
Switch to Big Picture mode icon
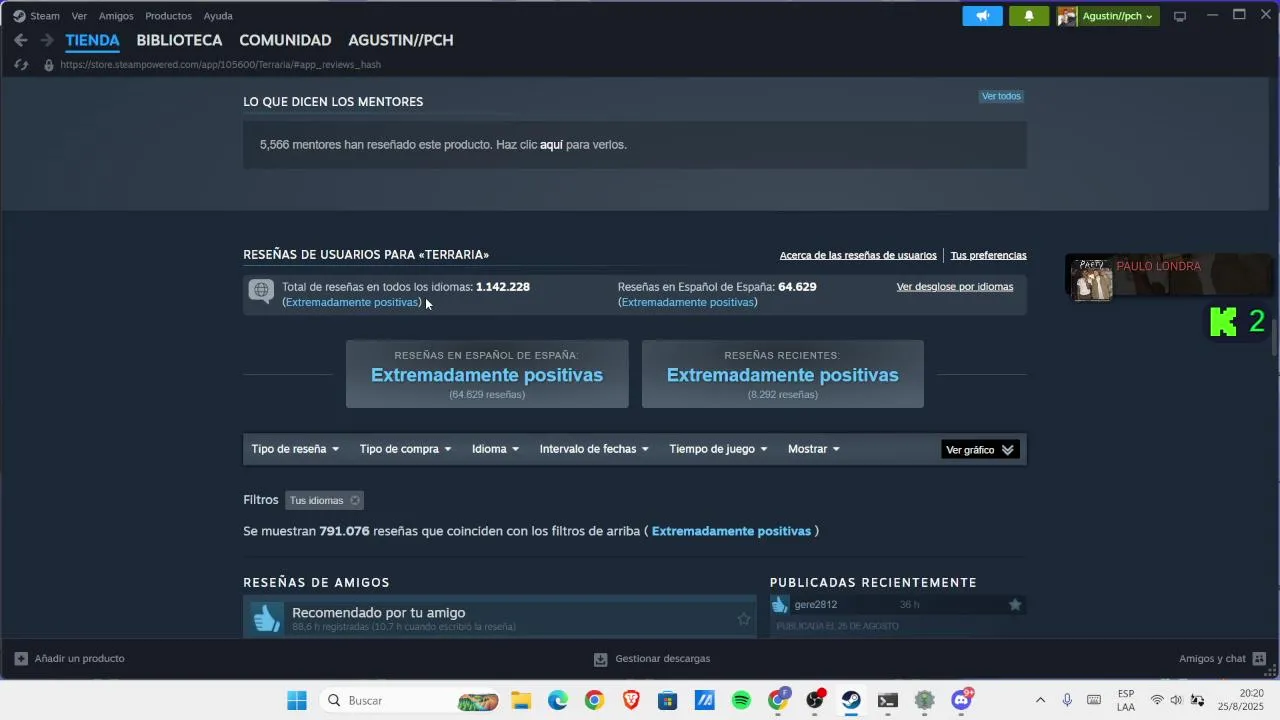1180,16
